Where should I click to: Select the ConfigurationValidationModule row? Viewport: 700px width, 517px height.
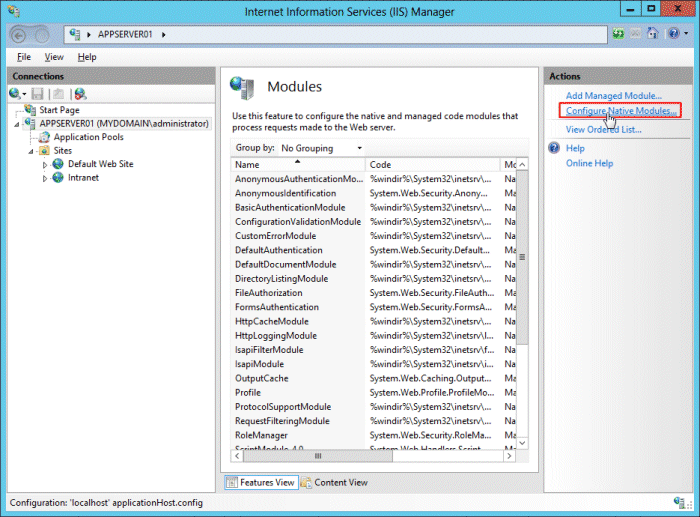(374, 222)
